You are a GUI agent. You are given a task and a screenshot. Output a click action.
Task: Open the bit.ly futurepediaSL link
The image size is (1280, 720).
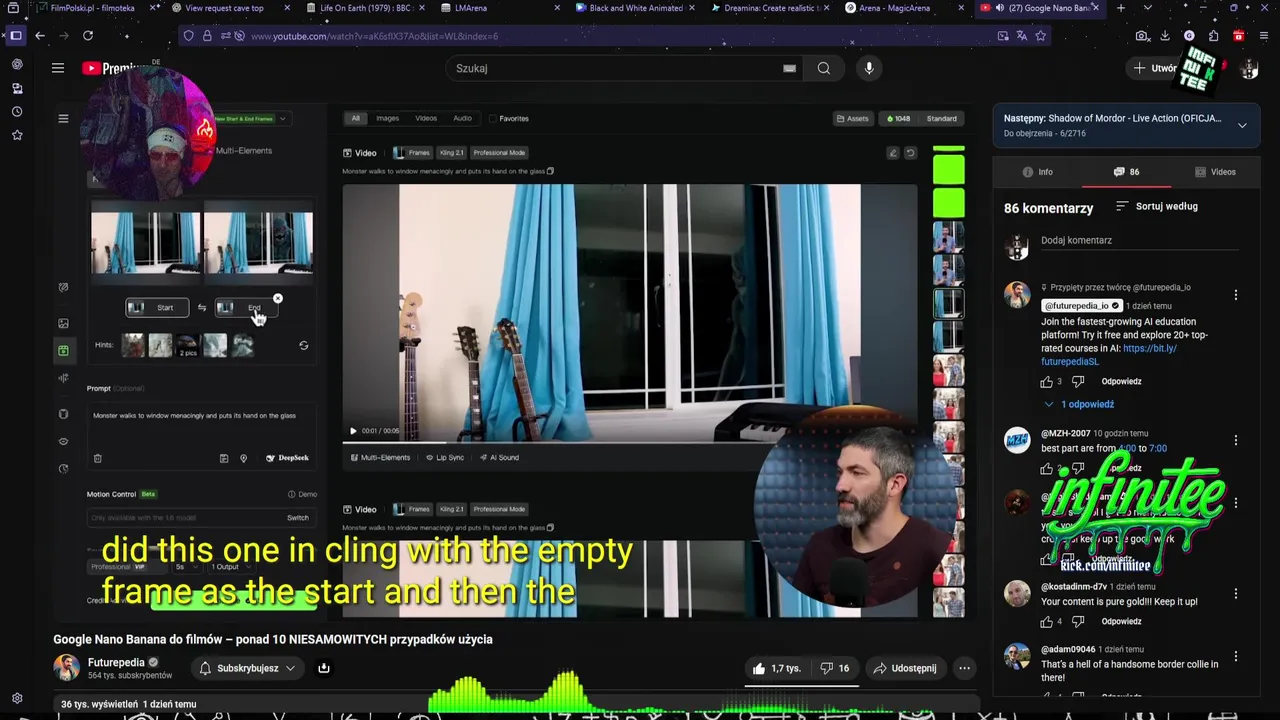pos(1108,355)
